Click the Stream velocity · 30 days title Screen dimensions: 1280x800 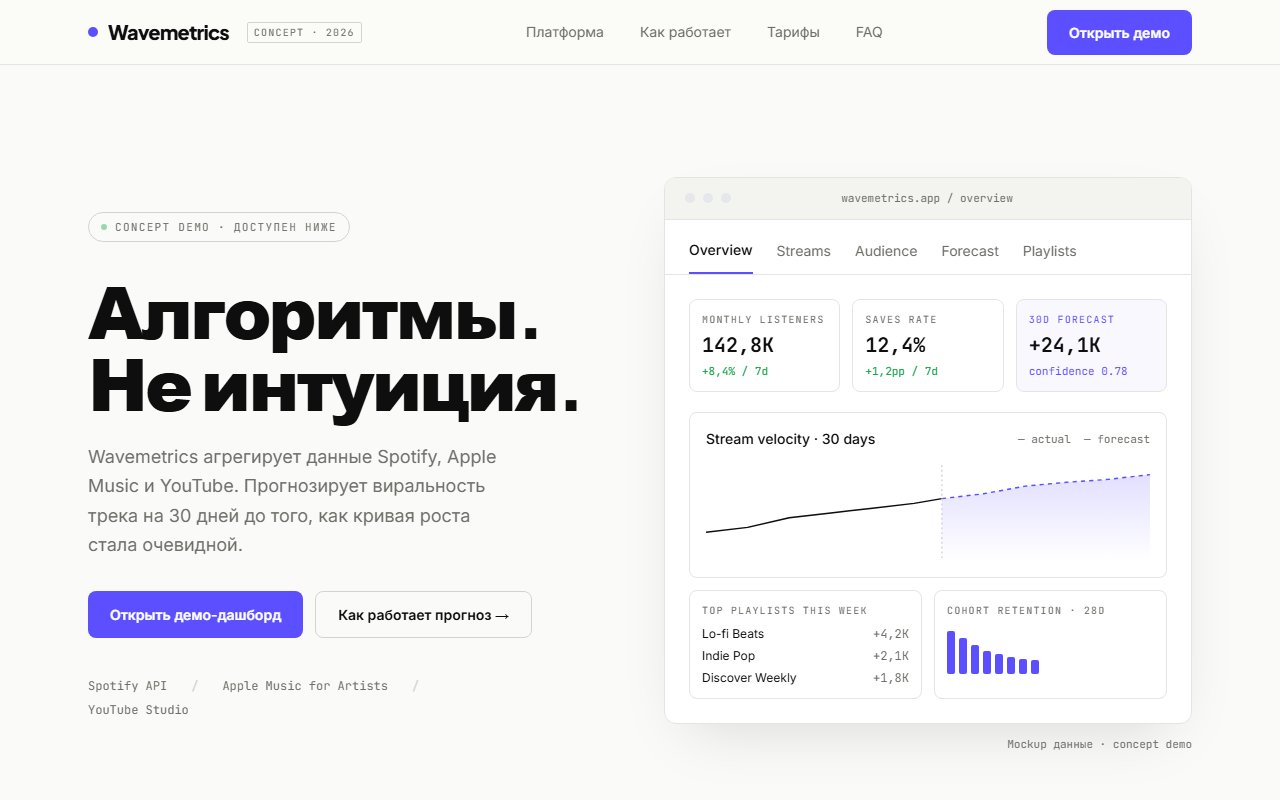pos(790,439)
